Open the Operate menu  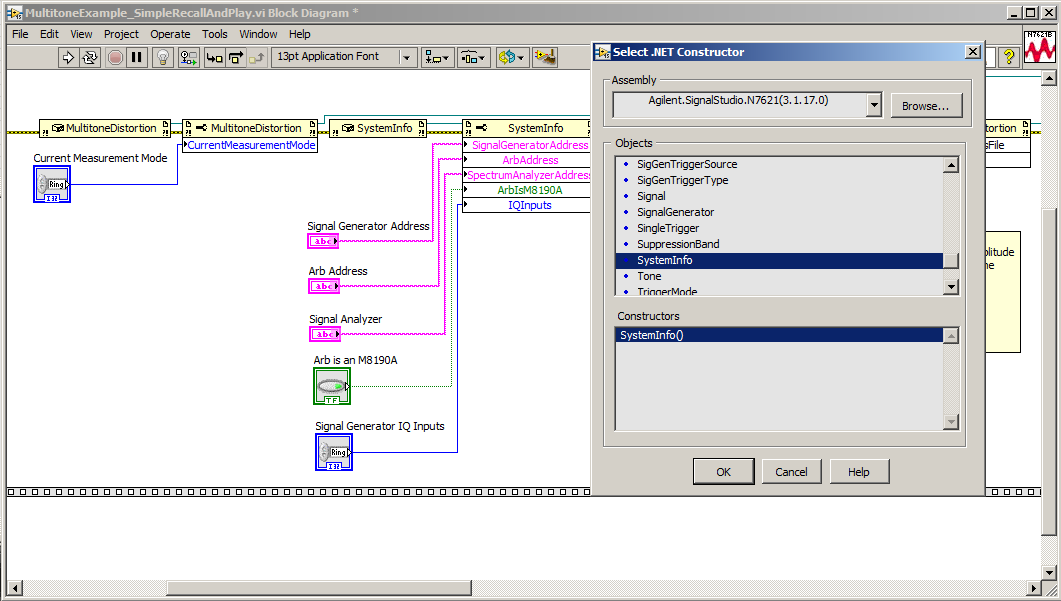(x=171, y=34)
